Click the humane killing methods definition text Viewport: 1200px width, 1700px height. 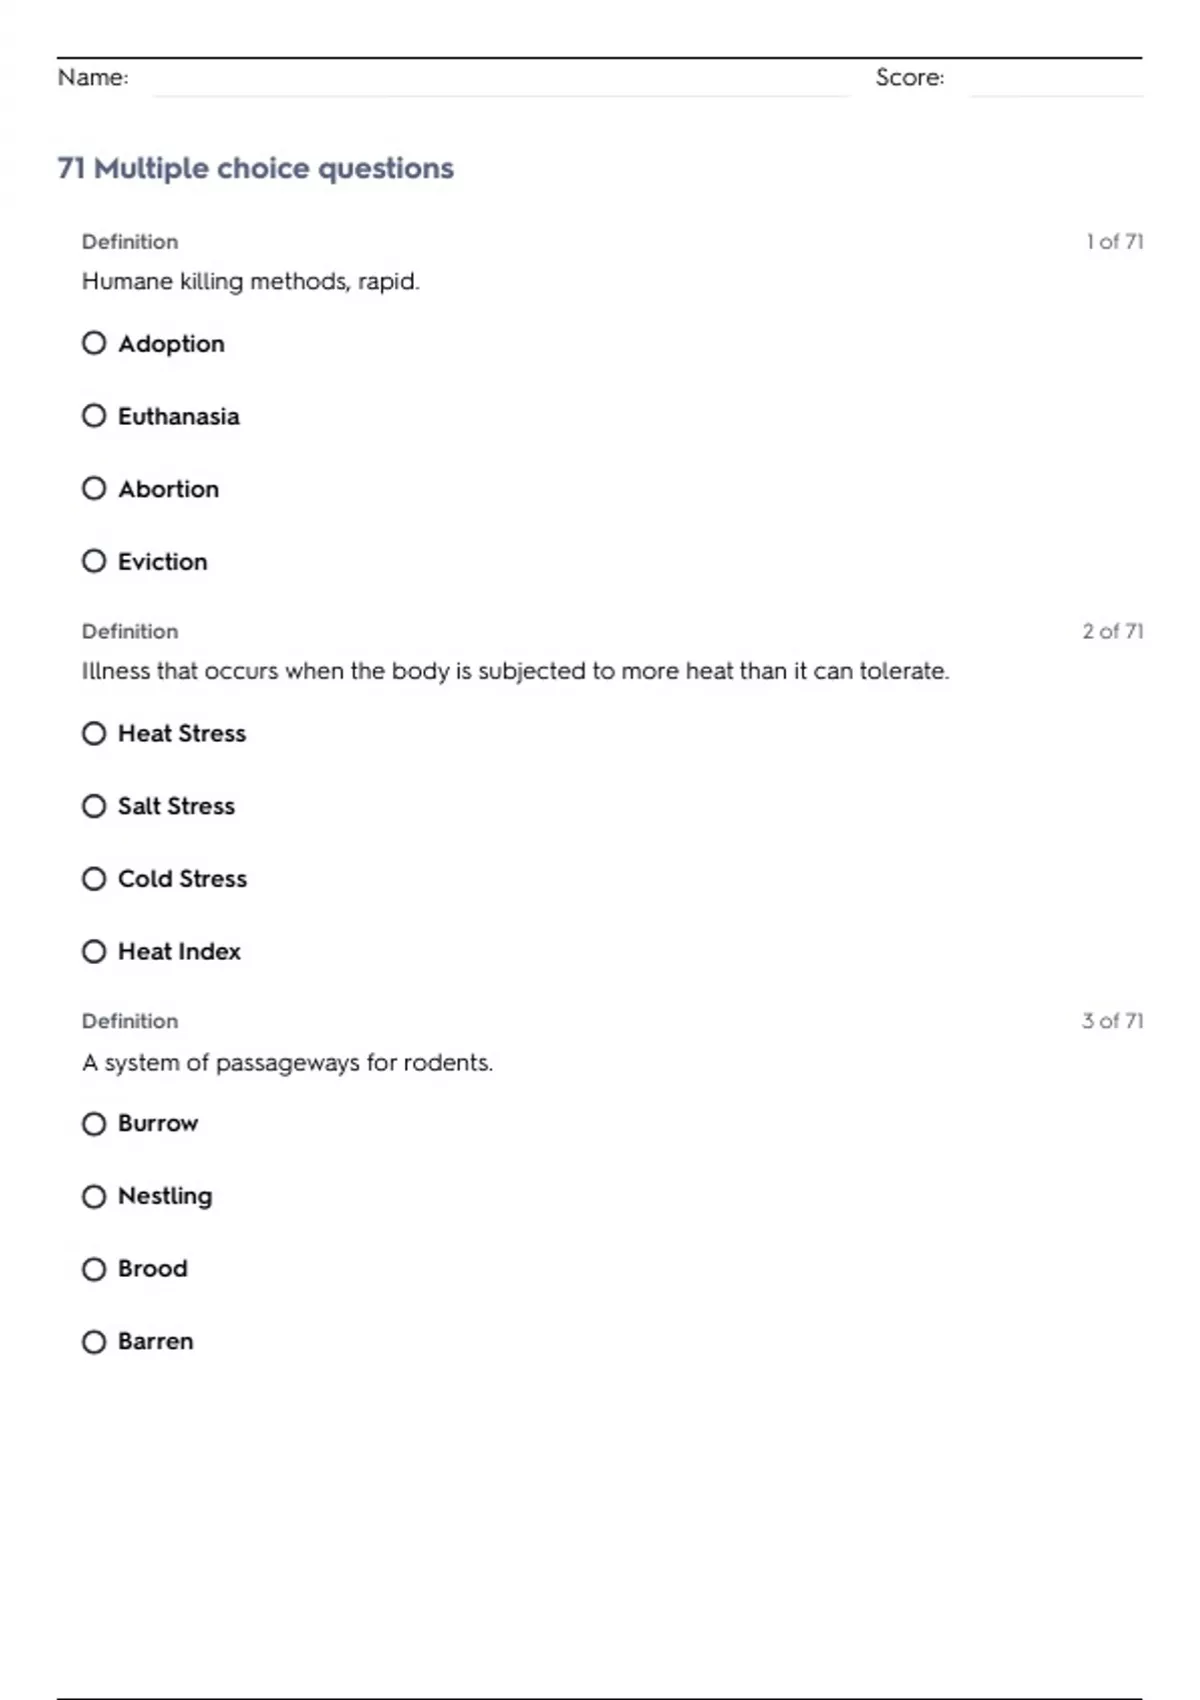coord(250,281)
